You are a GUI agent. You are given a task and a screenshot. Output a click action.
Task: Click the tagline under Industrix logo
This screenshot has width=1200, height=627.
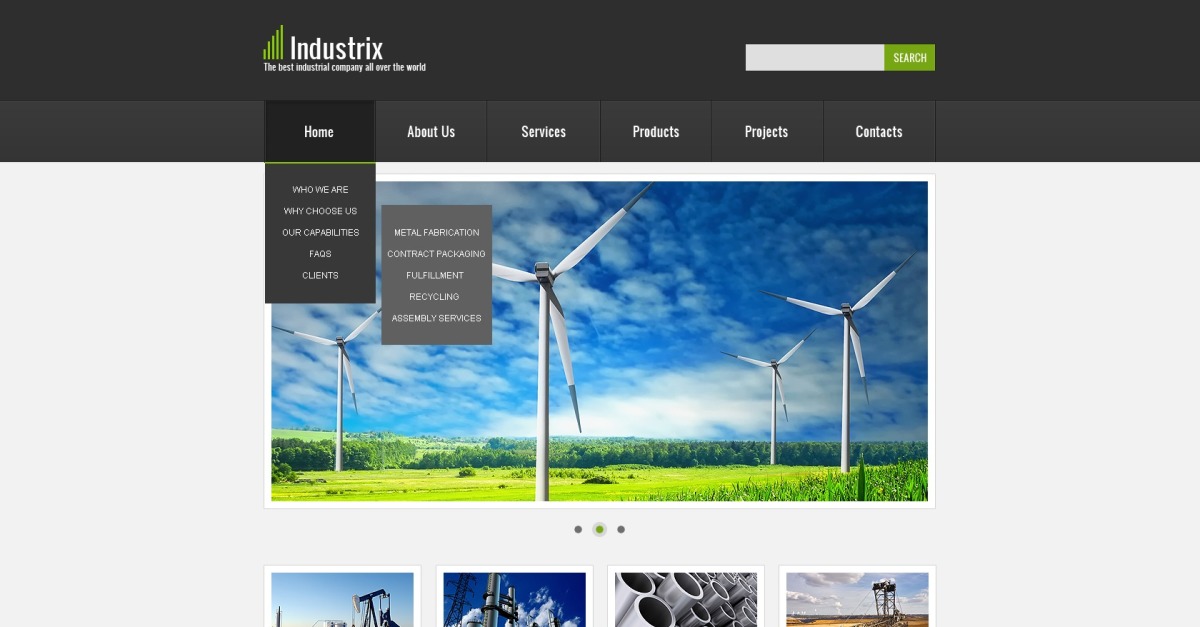click(345, 68)
